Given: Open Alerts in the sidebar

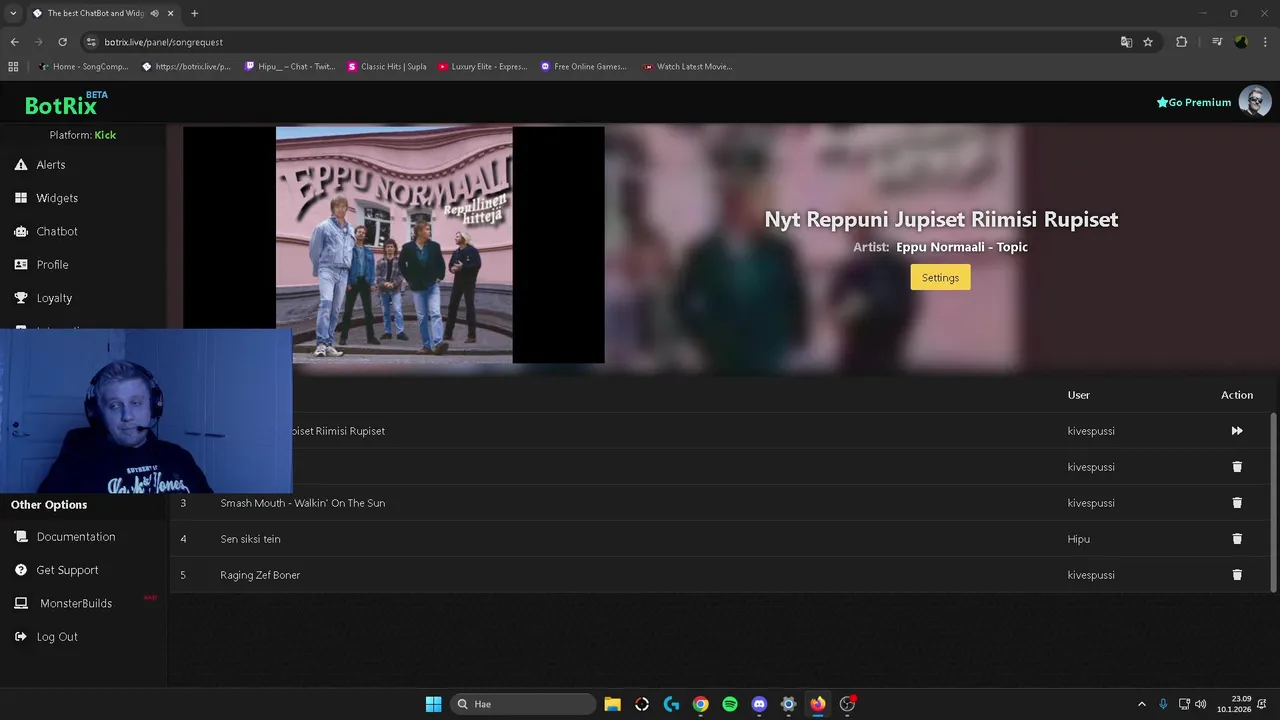Looking at the screenshot, I should (51, 165).
